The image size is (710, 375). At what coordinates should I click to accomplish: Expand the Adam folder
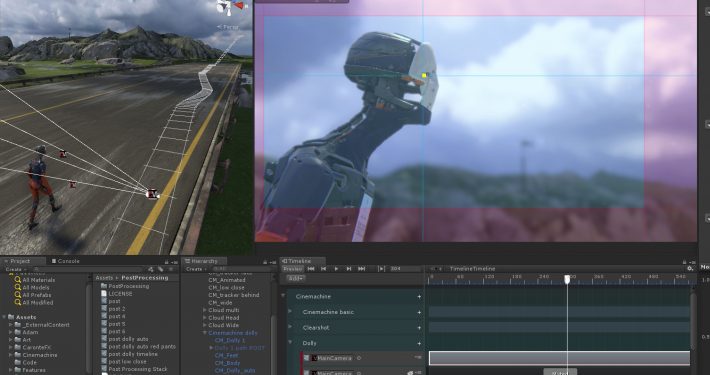point(11,332)
